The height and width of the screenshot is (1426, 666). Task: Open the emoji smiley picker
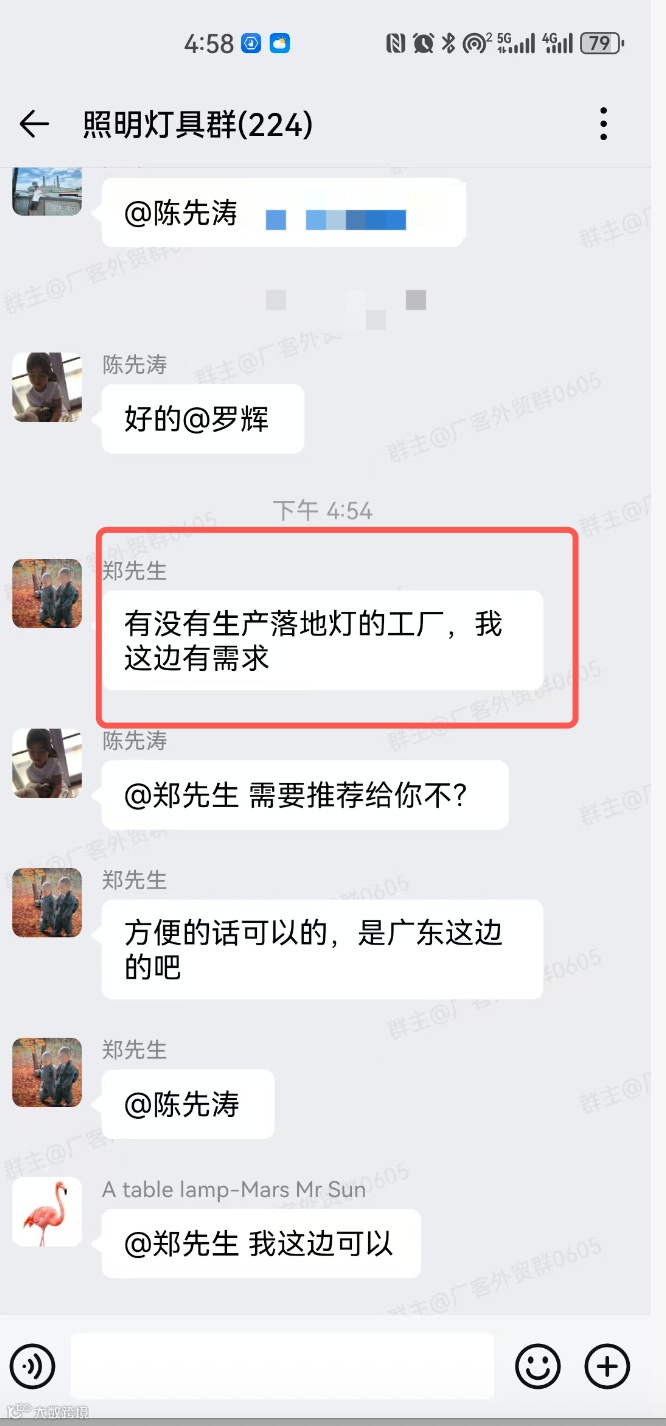tap(538, 1365)
